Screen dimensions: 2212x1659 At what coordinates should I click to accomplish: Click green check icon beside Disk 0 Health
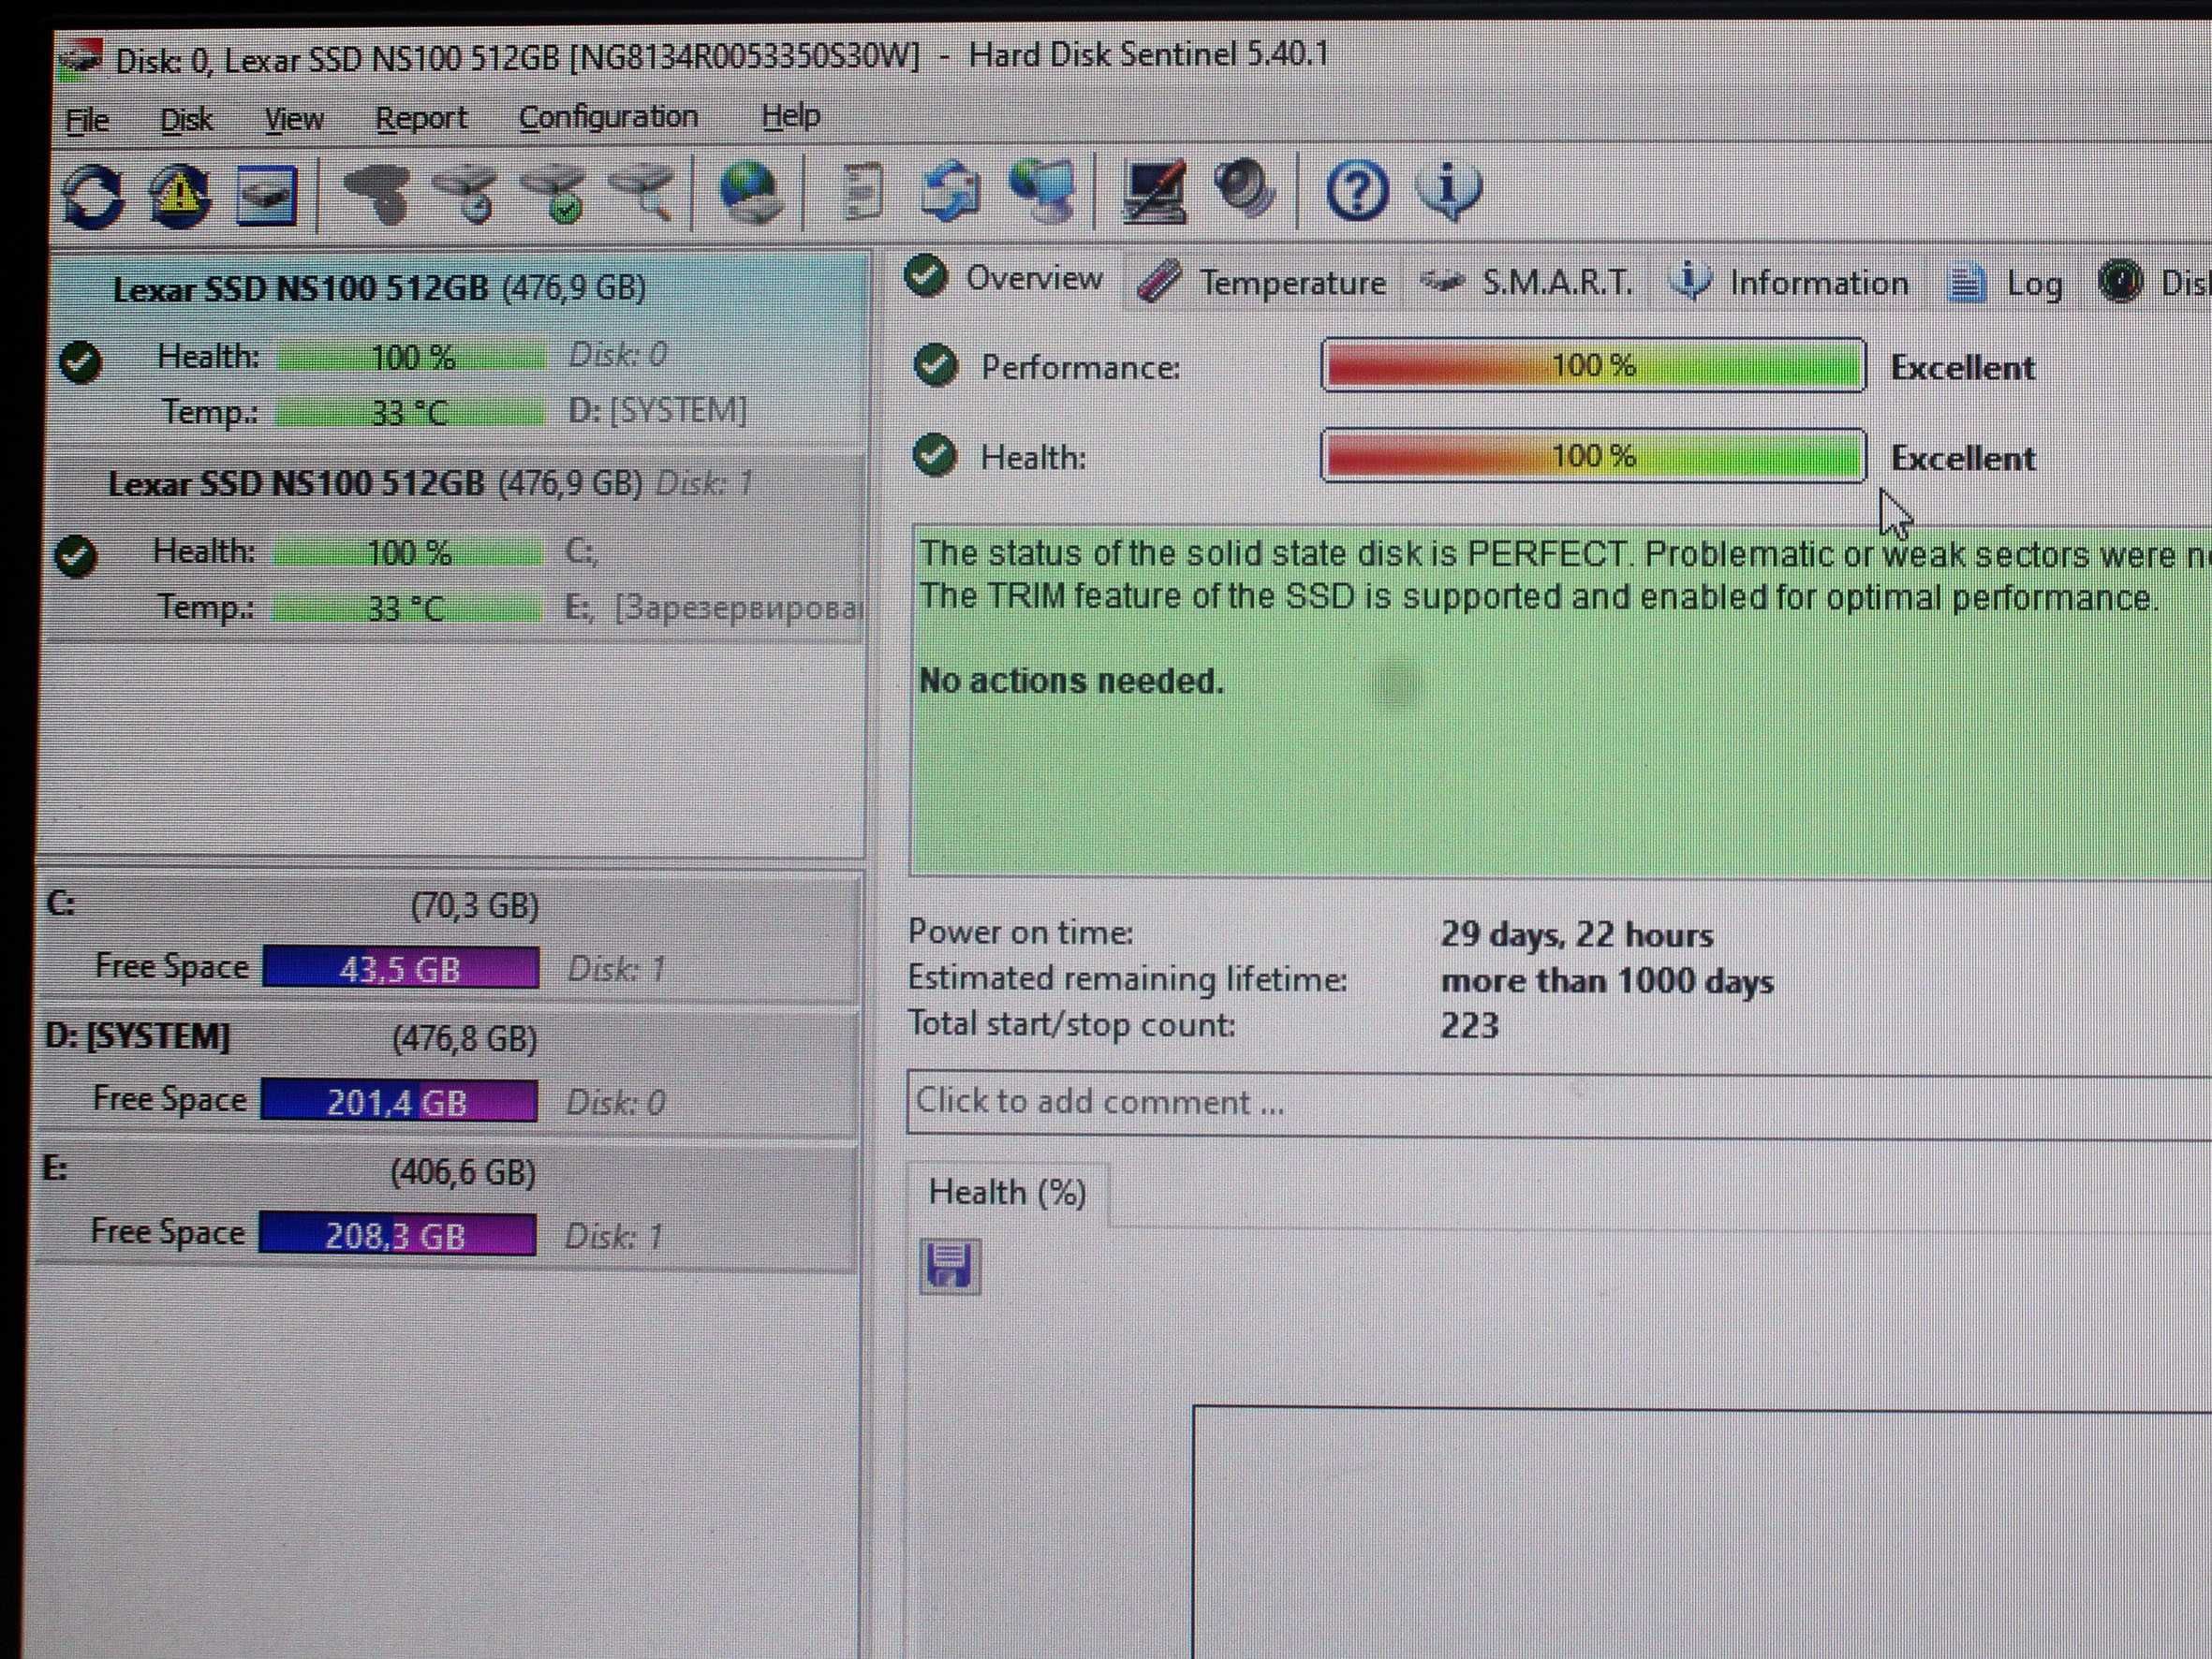pyautogui.click(x=80, y=361)
